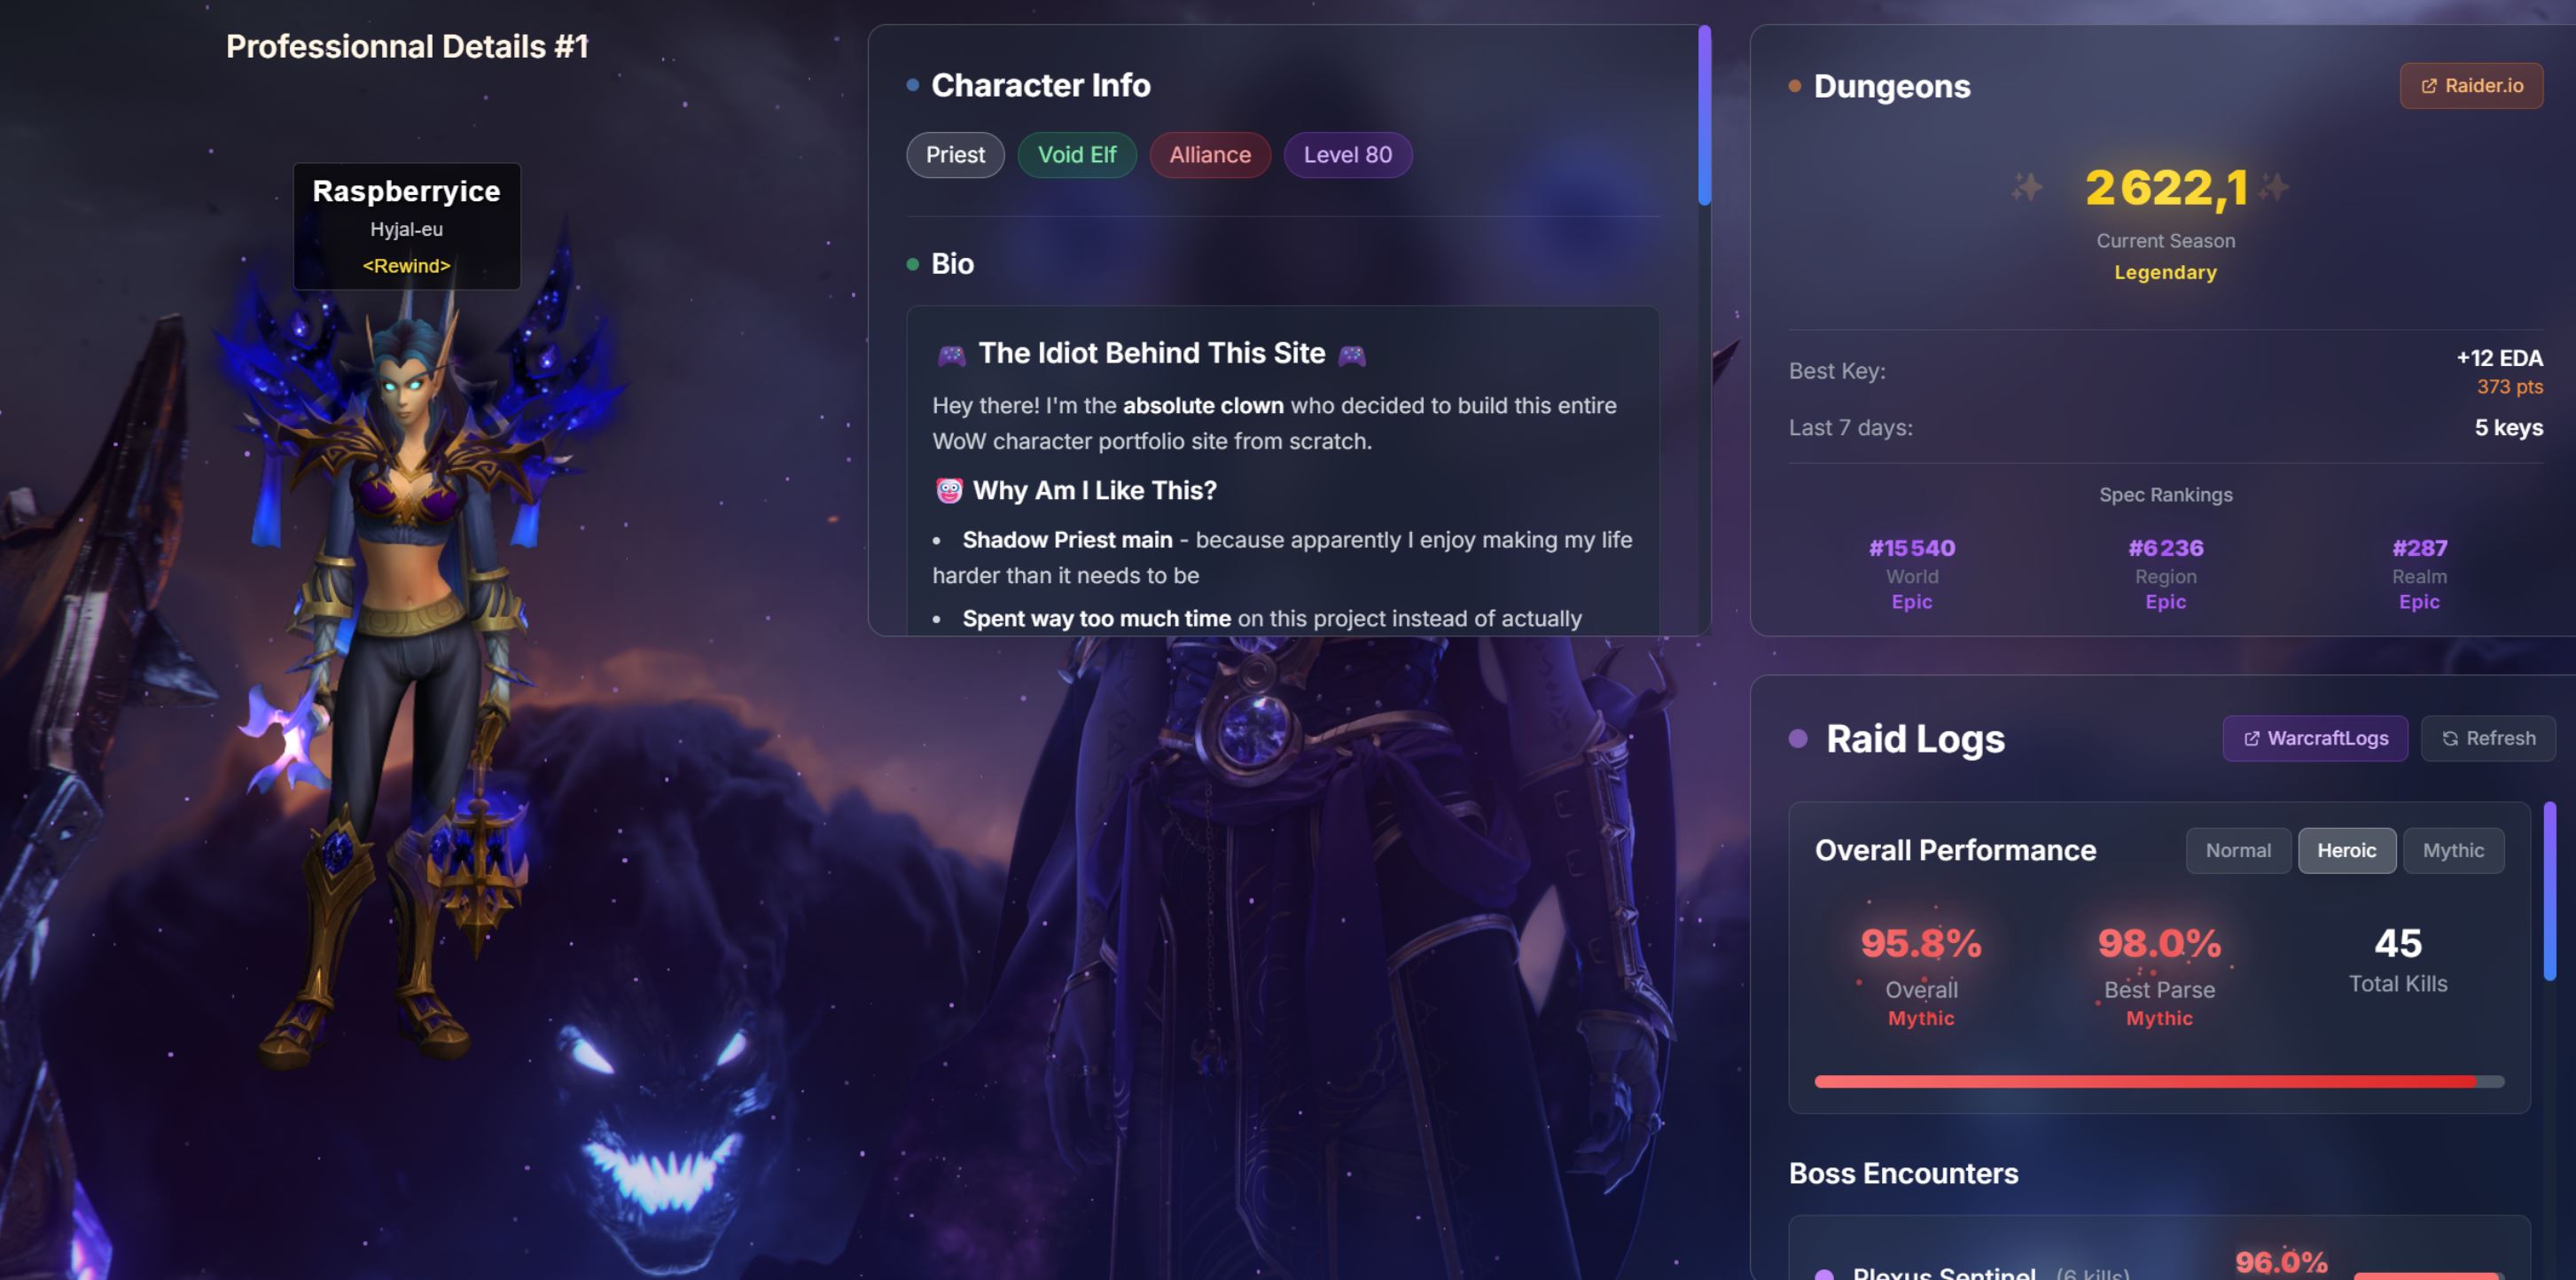Click the Raid Logs panel scrollbar

click(x=2549, y=890)
